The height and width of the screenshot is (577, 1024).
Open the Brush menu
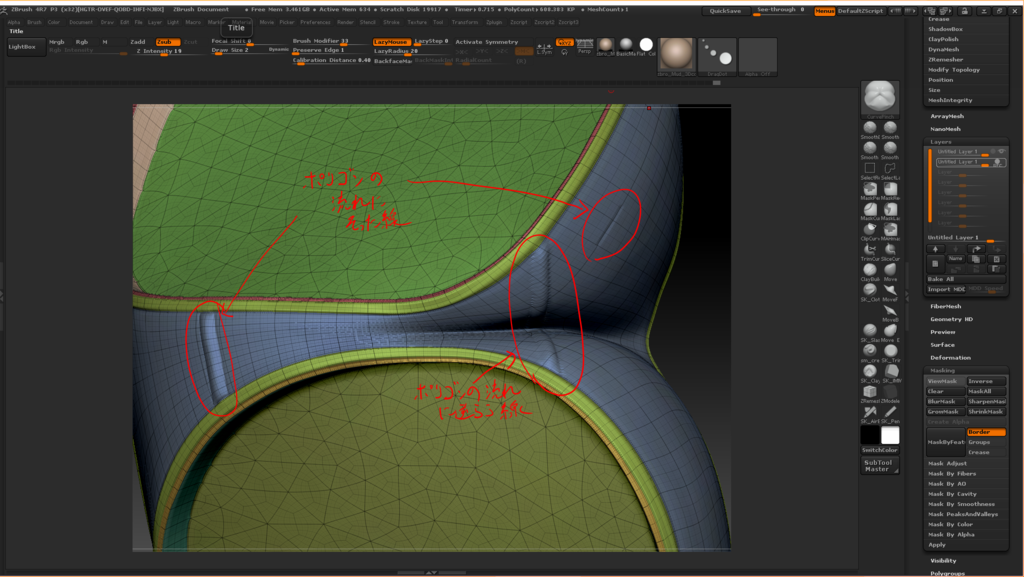[34, 22]
